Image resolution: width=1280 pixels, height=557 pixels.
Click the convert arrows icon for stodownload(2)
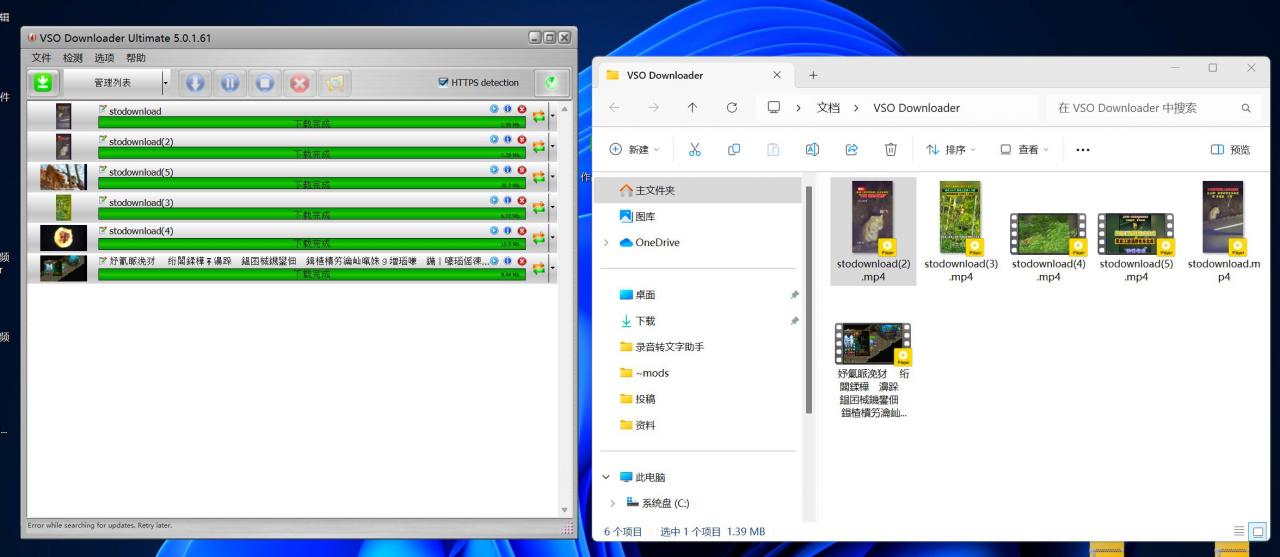539,147
